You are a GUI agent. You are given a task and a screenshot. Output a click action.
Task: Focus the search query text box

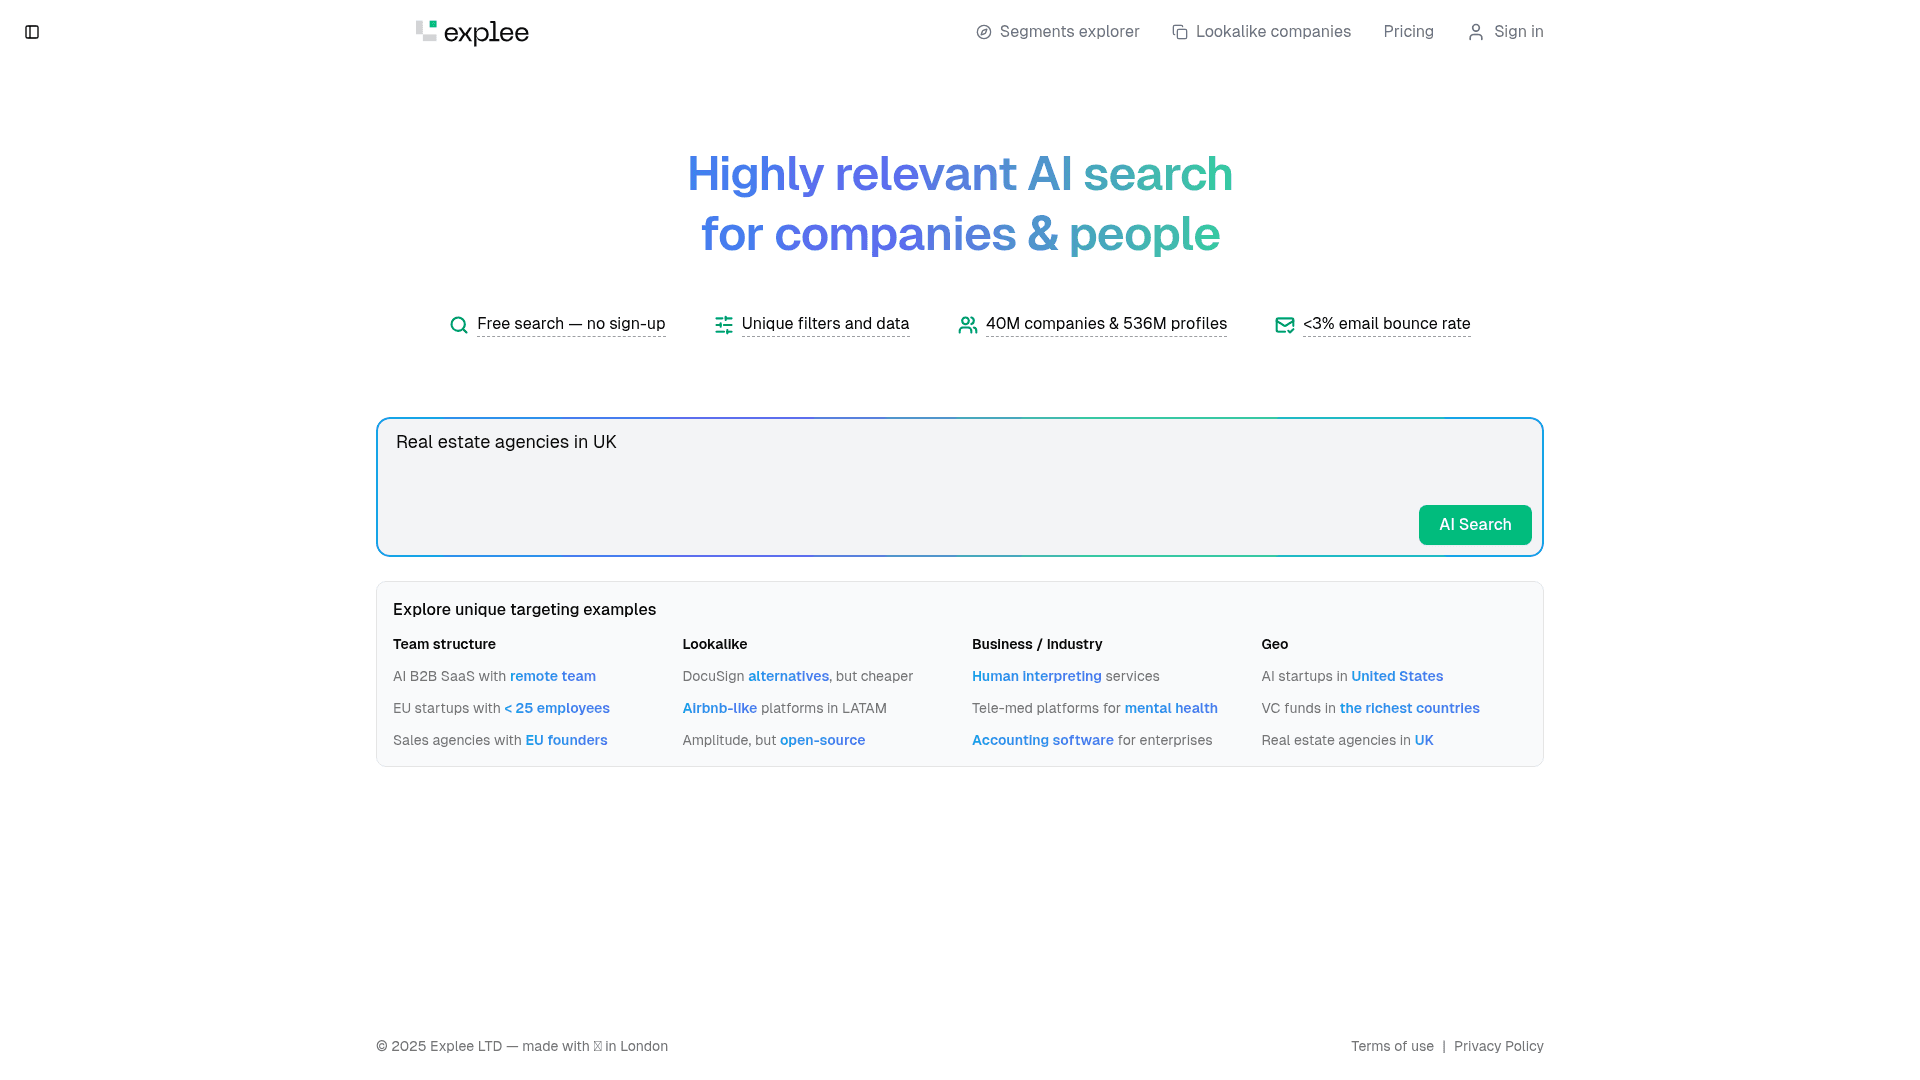(960, 487)
